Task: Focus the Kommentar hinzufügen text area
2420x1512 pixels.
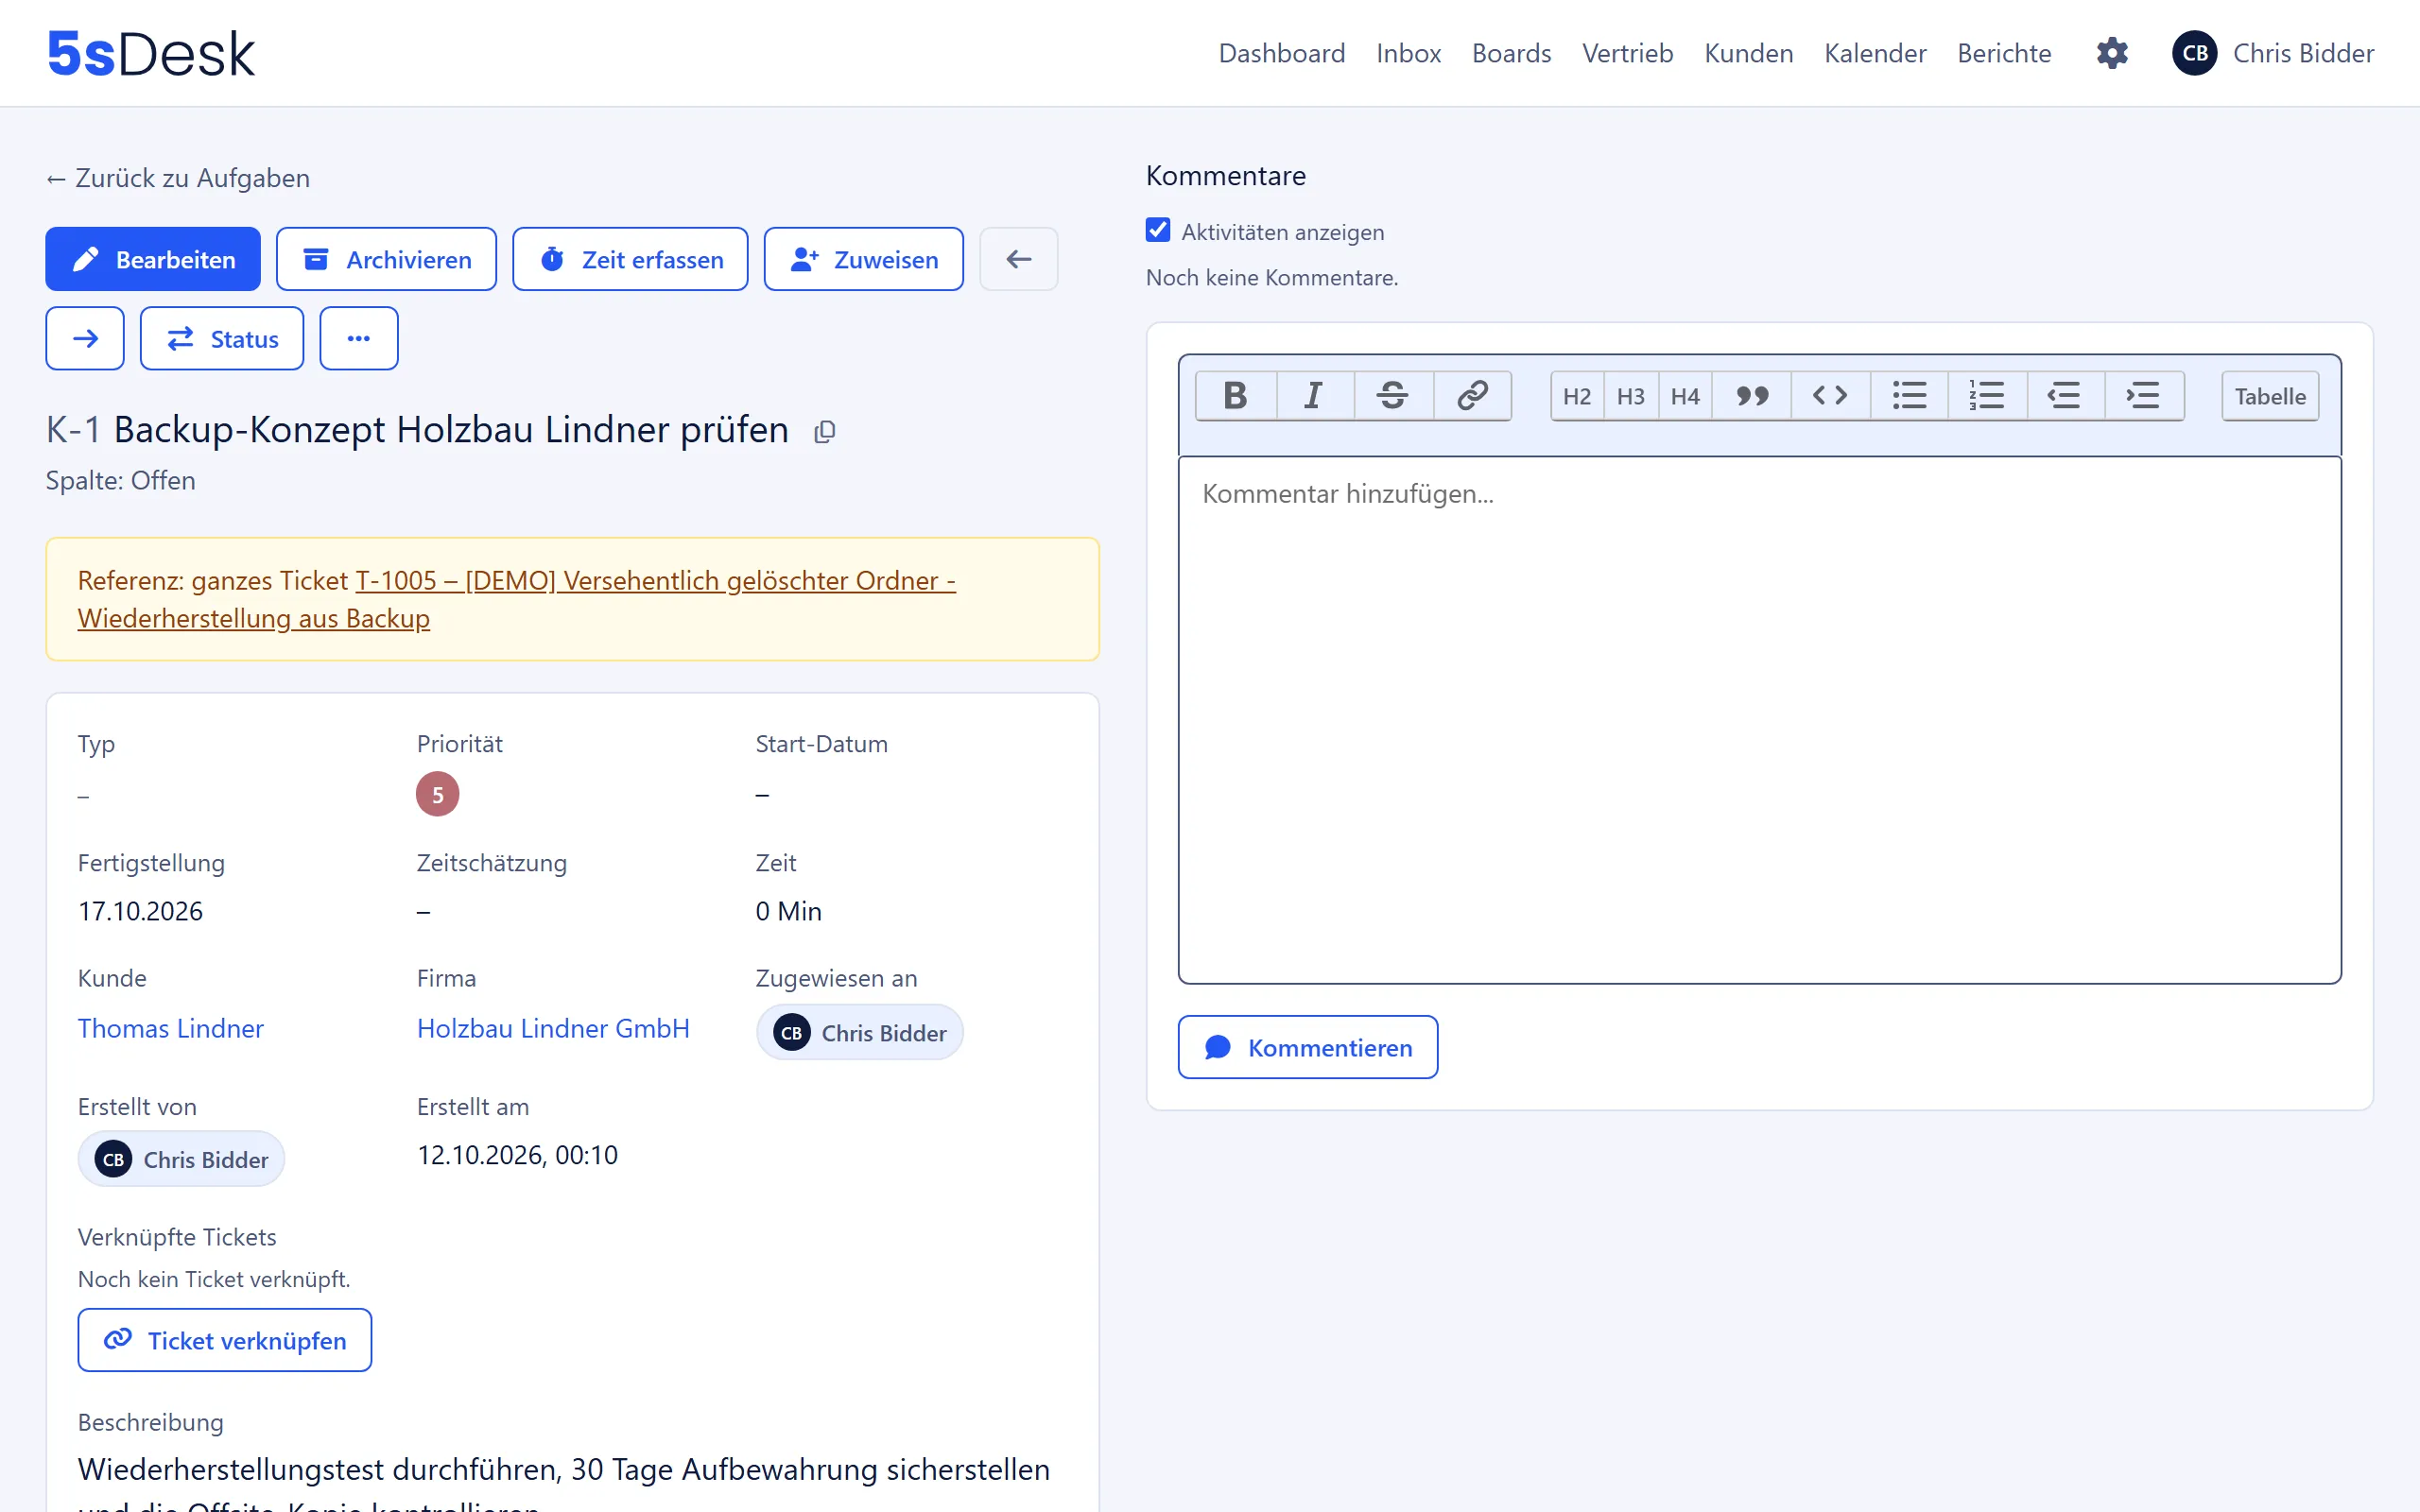Action: 1759,720
